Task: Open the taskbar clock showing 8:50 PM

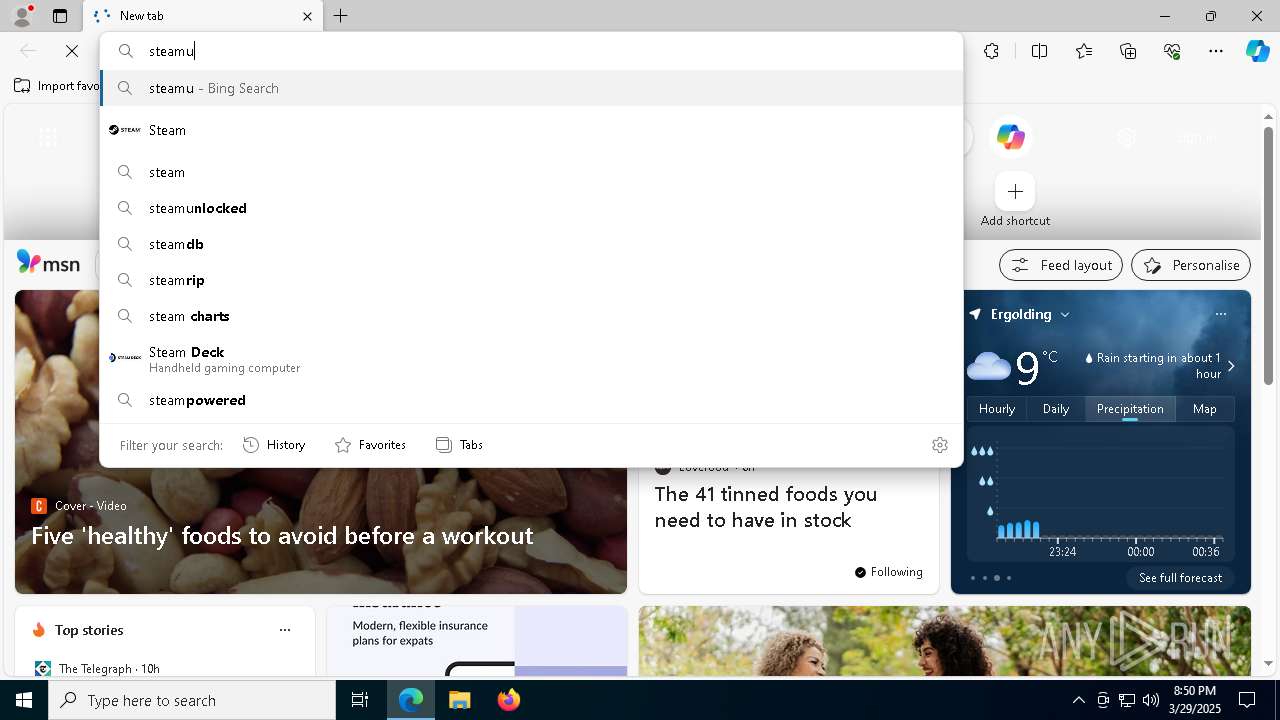Action: tap(1194, 700)
